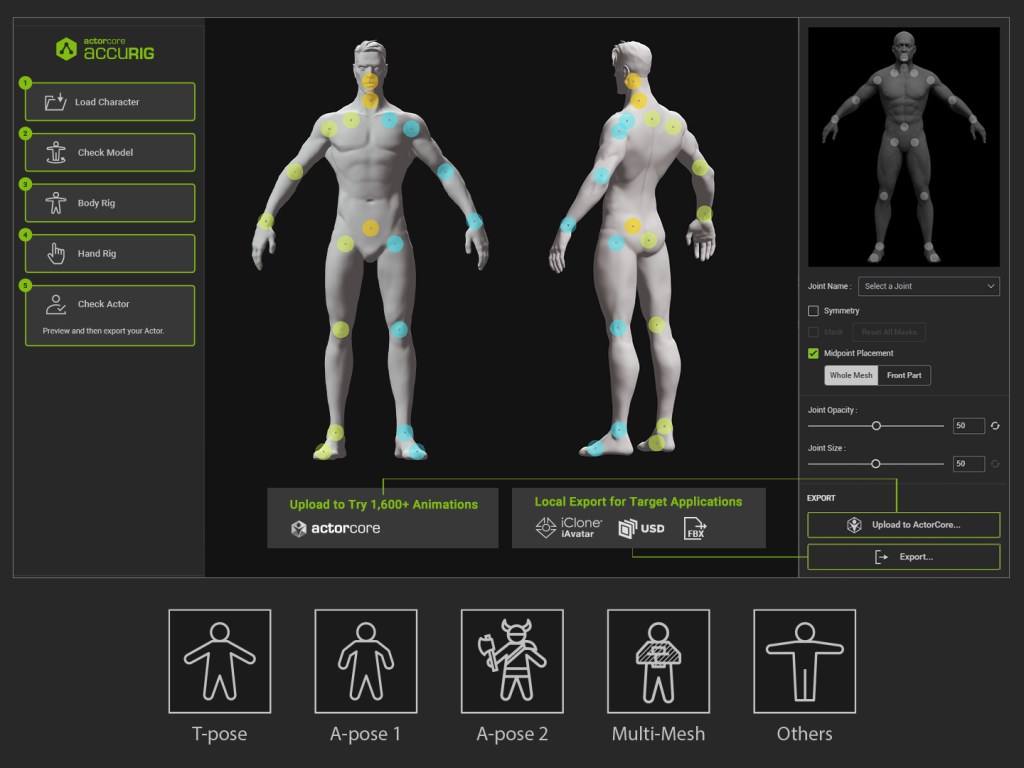
Task: Select the Whole Mesh option
Action: click(x=851, y=376)
